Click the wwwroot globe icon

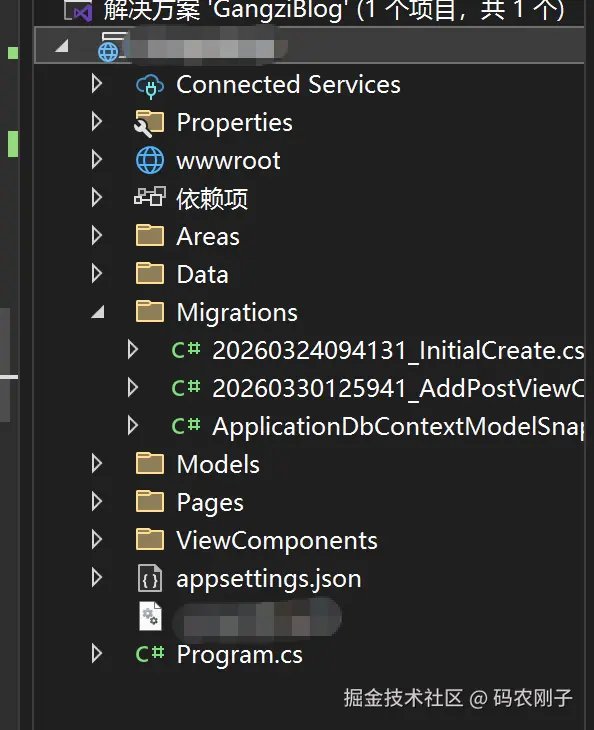pos(149,161)
